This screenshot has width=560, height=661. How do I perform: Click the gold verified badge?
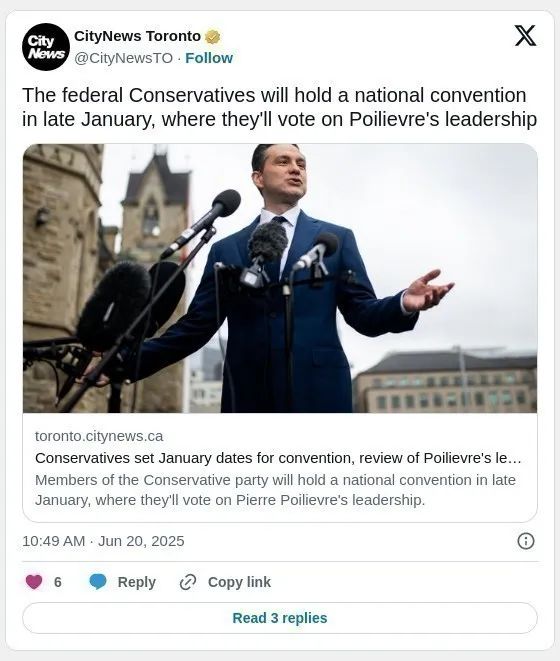click(x=213, y=37)
